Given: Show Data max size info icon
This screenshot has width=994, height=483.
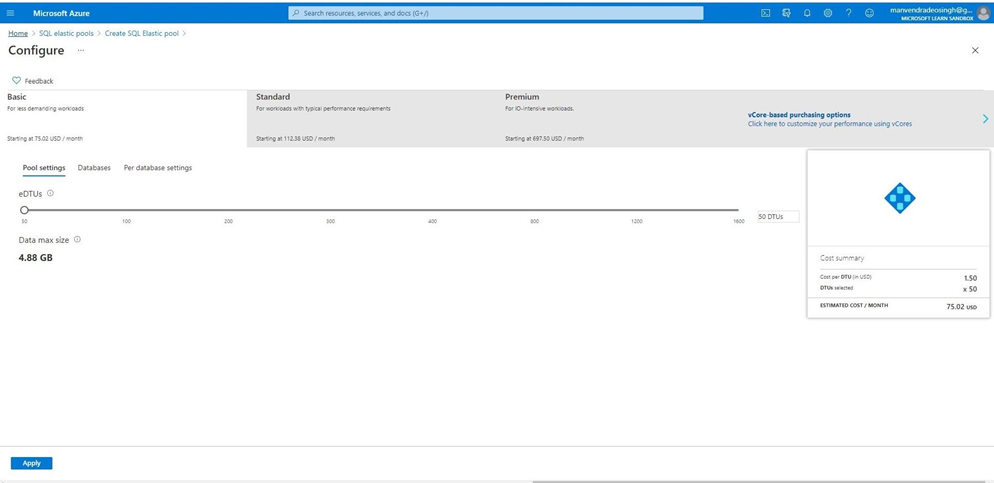Looking at the screenshot, I should 77,240.
